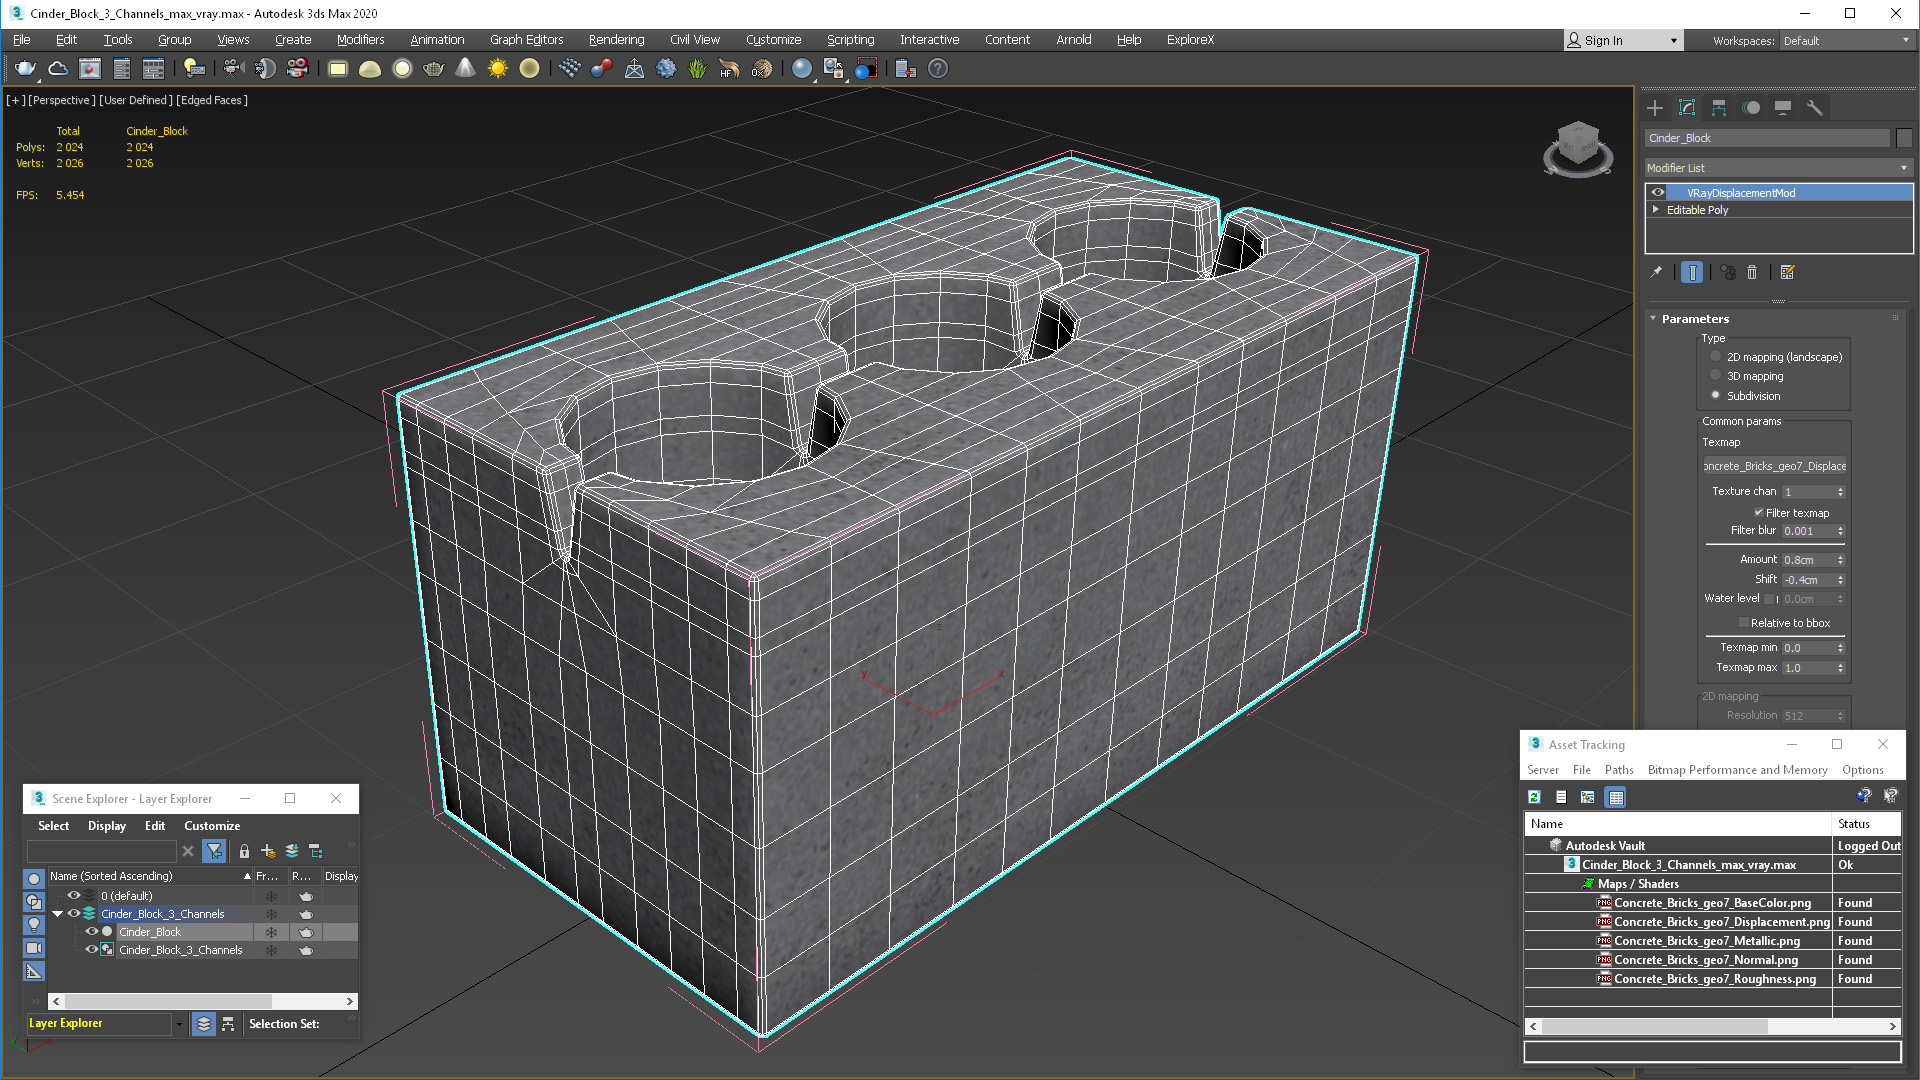Click the V-Ray fur grass icon
The image size is (1920, 1080).
tap(697, 68)
